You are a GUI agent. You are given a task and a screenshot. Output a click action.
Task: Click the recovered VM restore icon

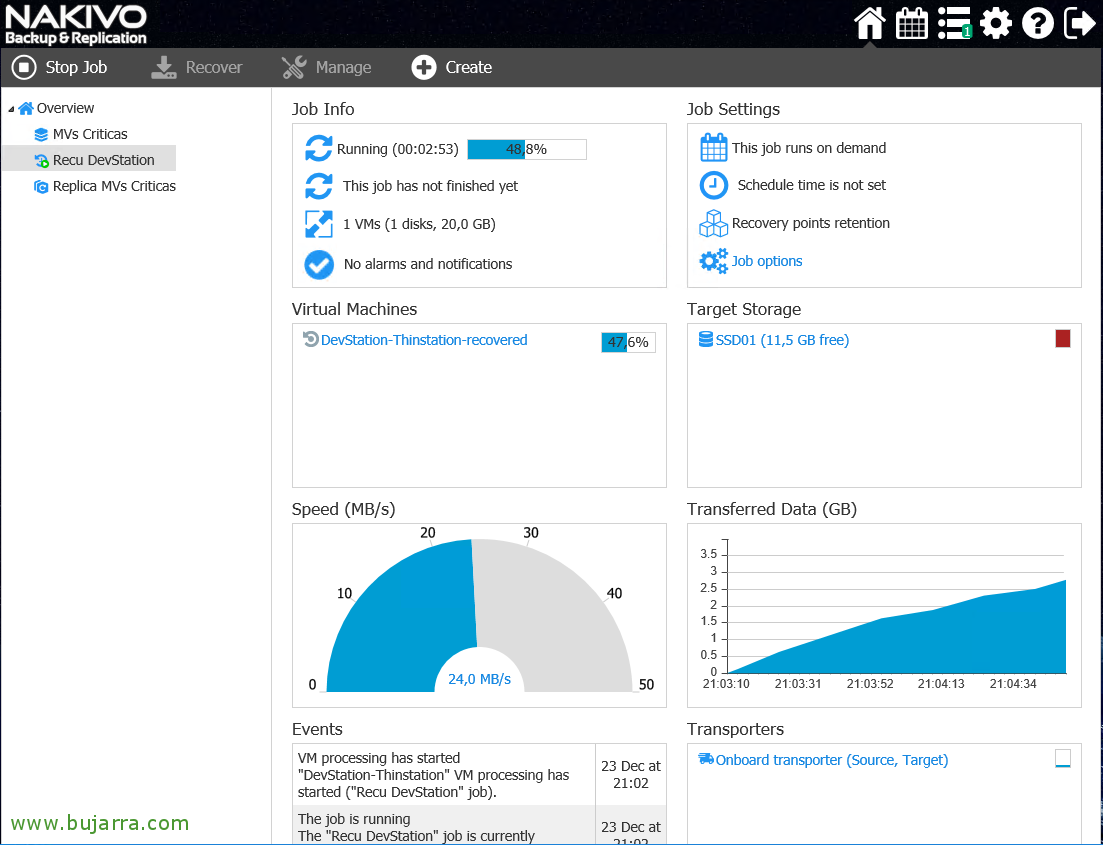[310, 339]
